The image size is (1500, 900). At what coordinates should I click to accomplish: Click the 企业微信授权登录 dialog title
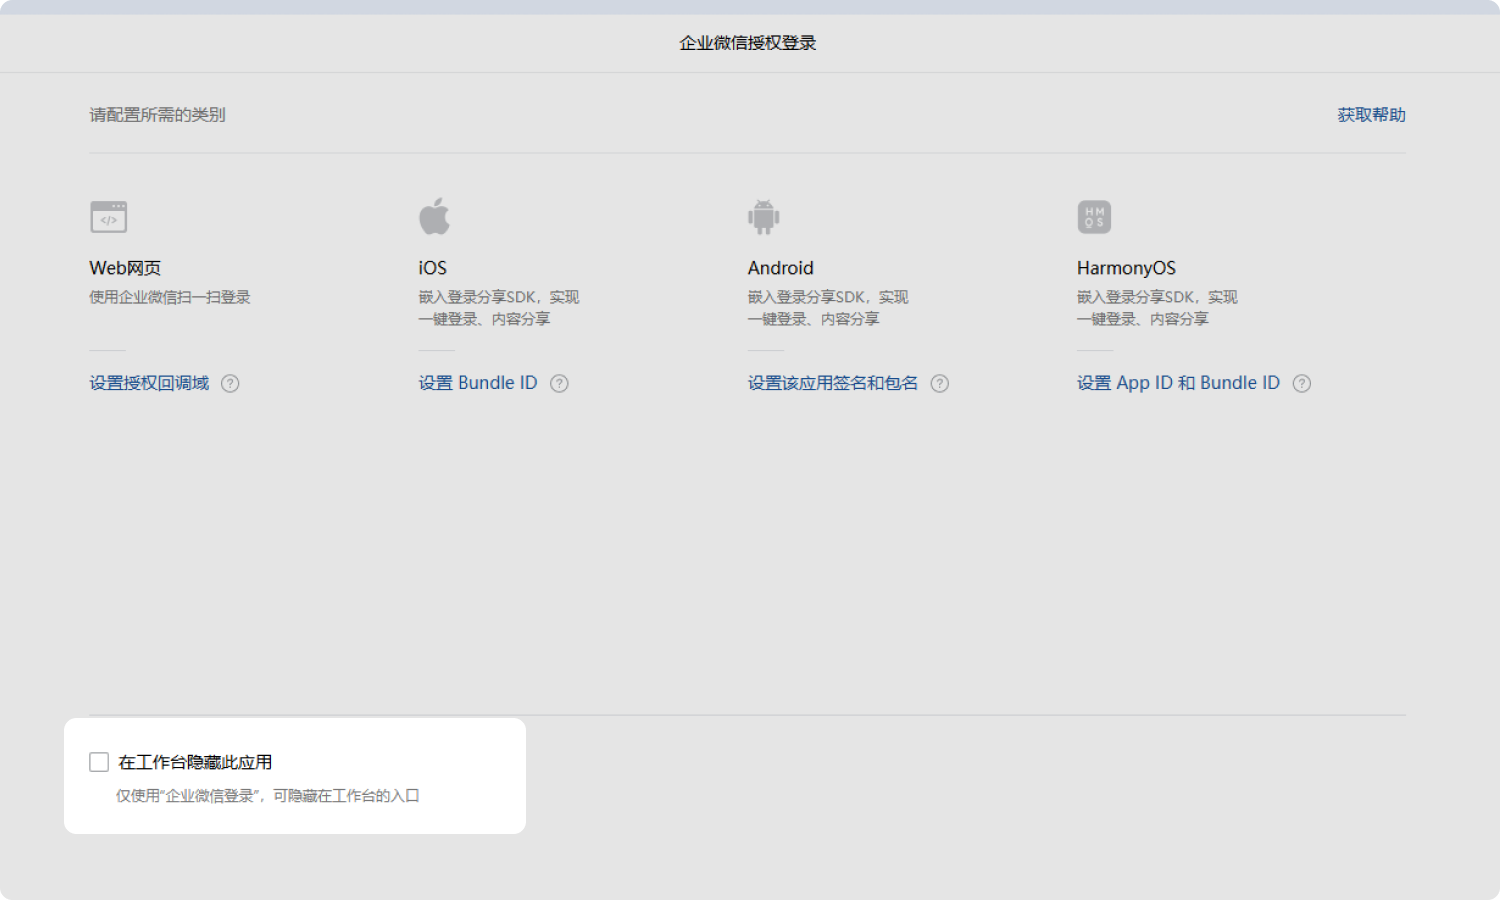[x=748, y=43]
